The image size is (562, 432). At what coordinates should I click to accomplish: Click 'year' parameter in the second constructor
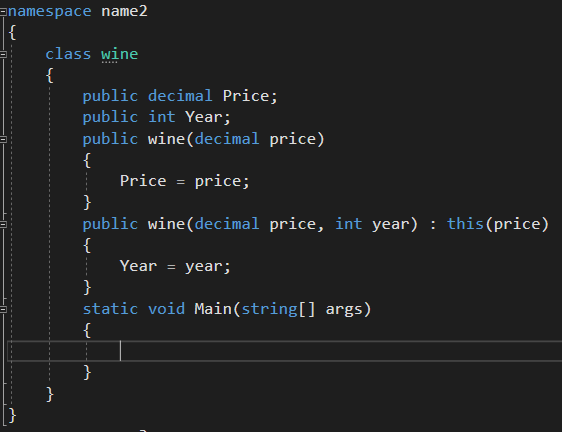pos(391,225)
